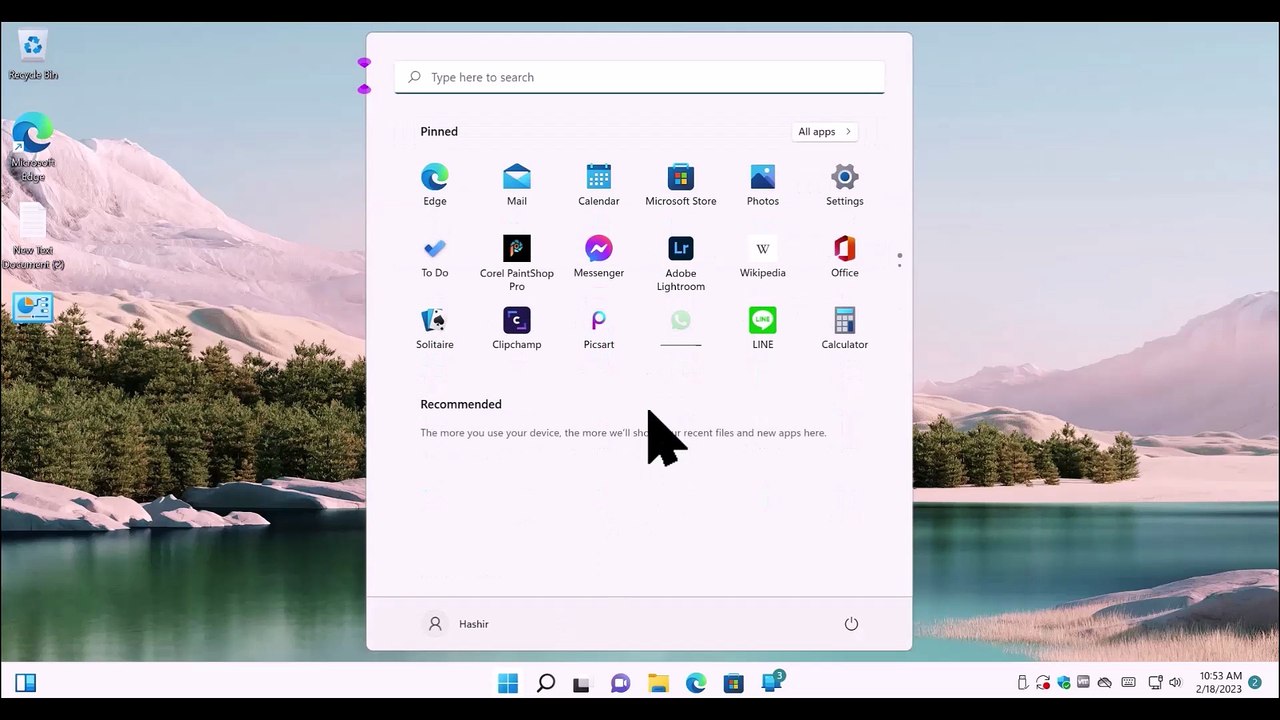
Task: Open the Photos app
Action: tap(762, 185)
